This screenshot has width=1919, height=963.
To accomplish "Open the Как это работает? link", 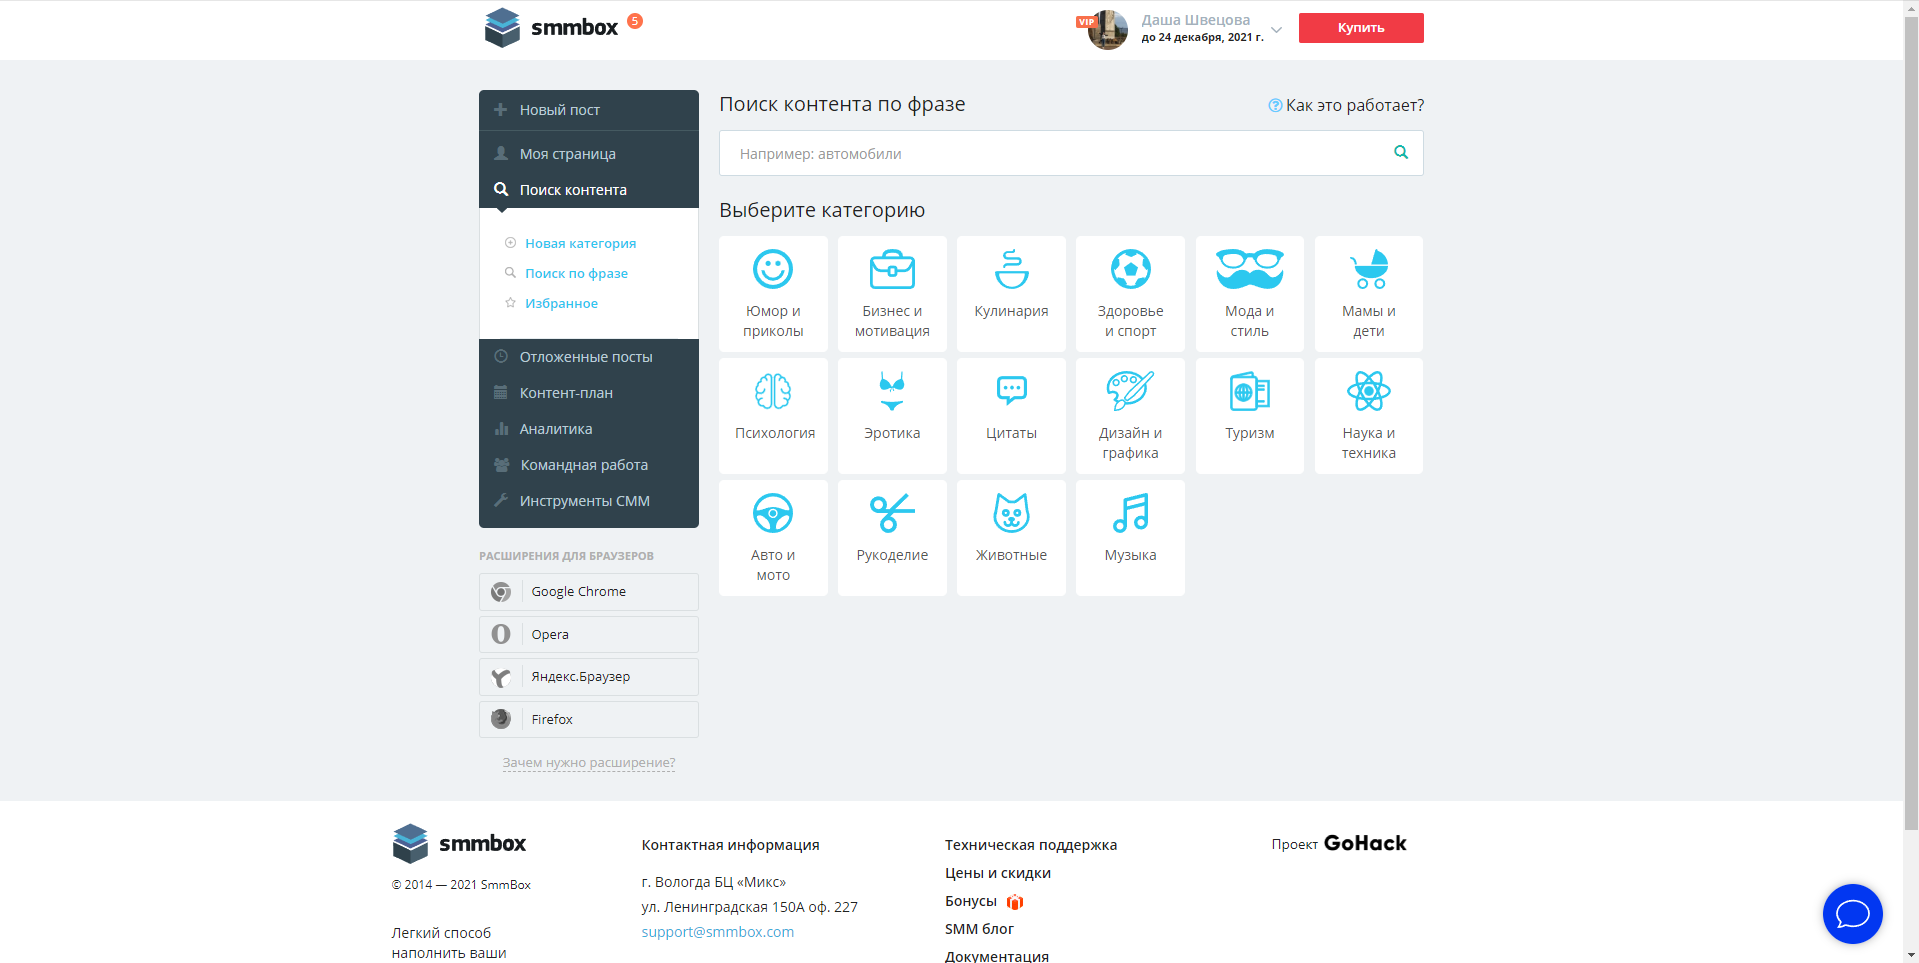I will pyautogui.click(x=1355, y=105).
